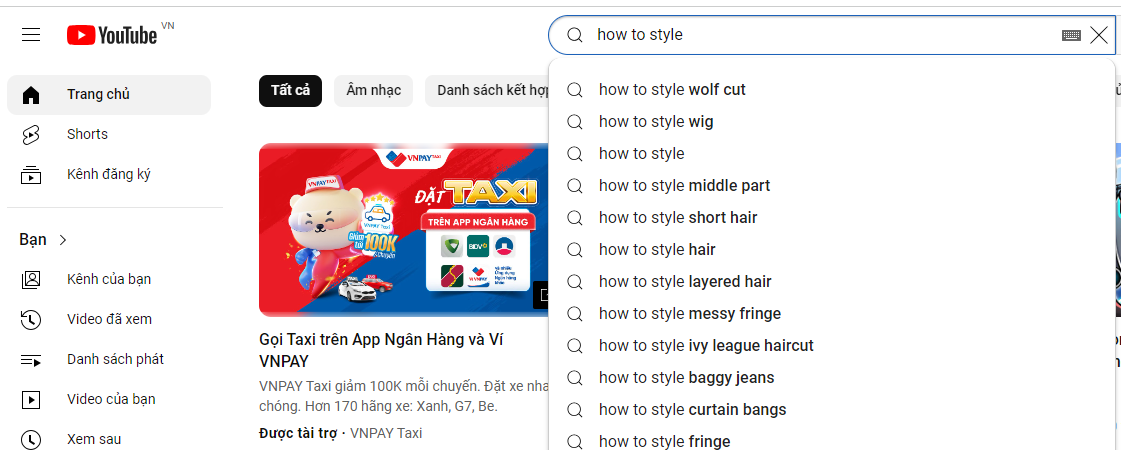The image size is (1121, 450).
Task: Choose suggestion 'how to style baggy jeans'
Action: pos(831,378)
